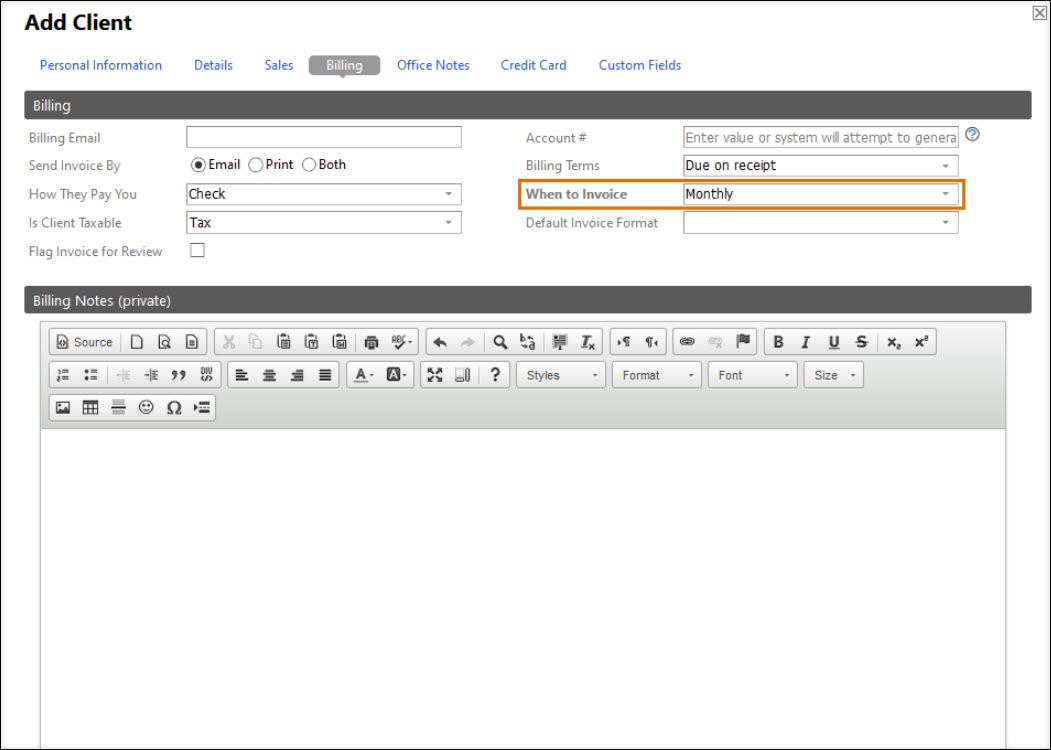Click the Bold formatting icon

778,342
